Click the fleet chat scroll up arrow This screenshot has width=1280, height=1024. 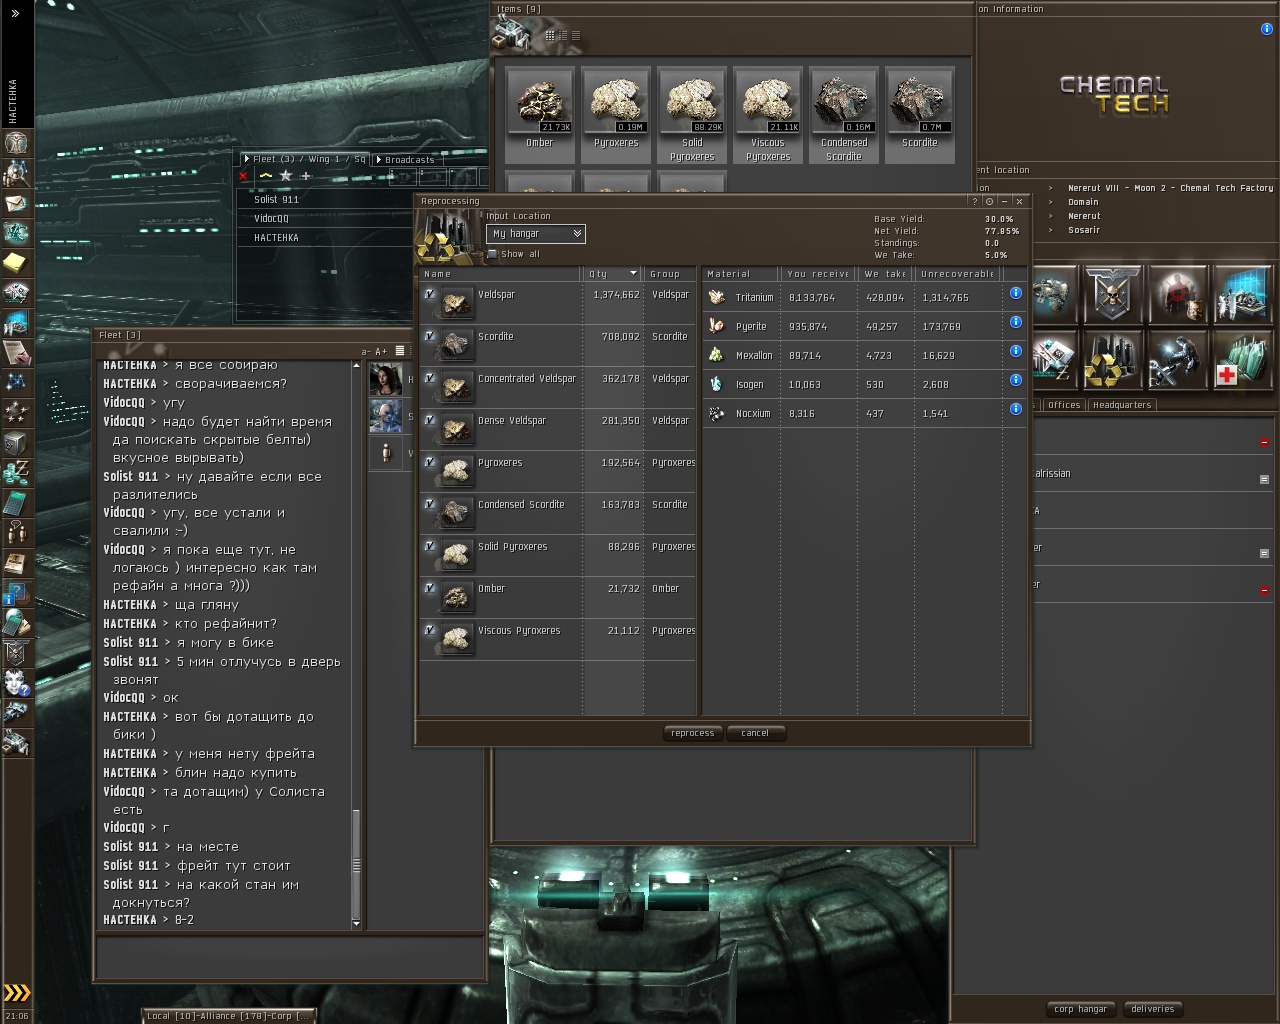(x=356, y=366)
